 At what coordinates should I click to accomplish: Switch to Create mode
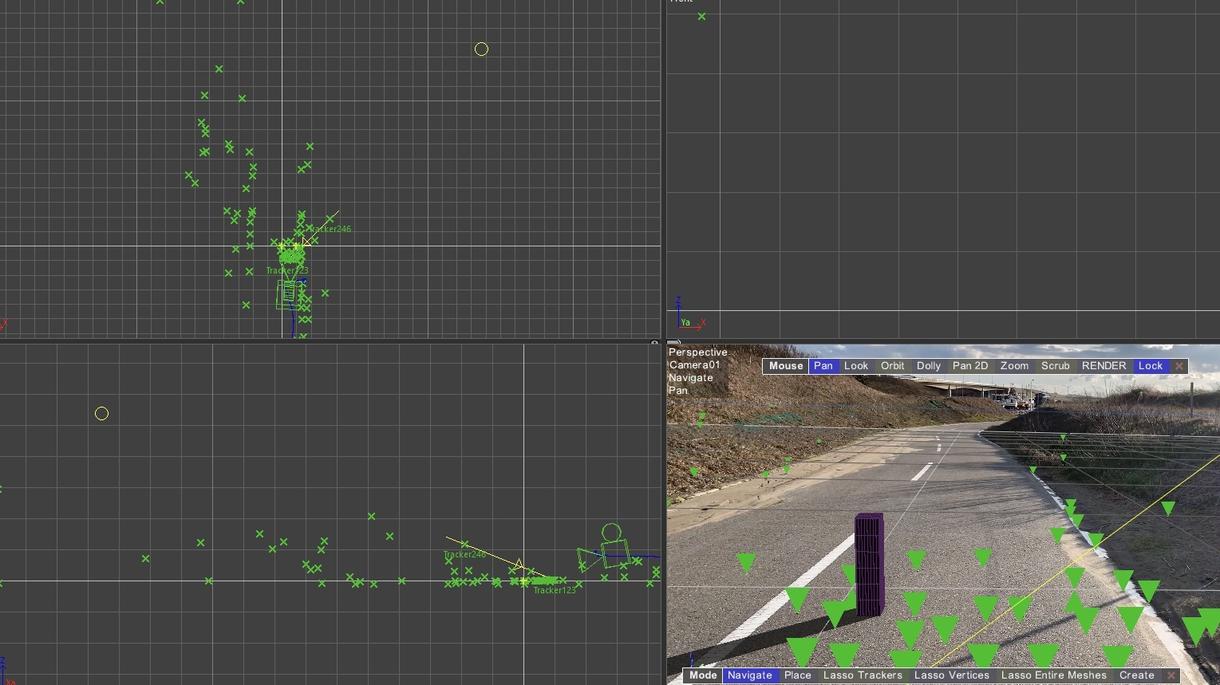(1136, 676)
